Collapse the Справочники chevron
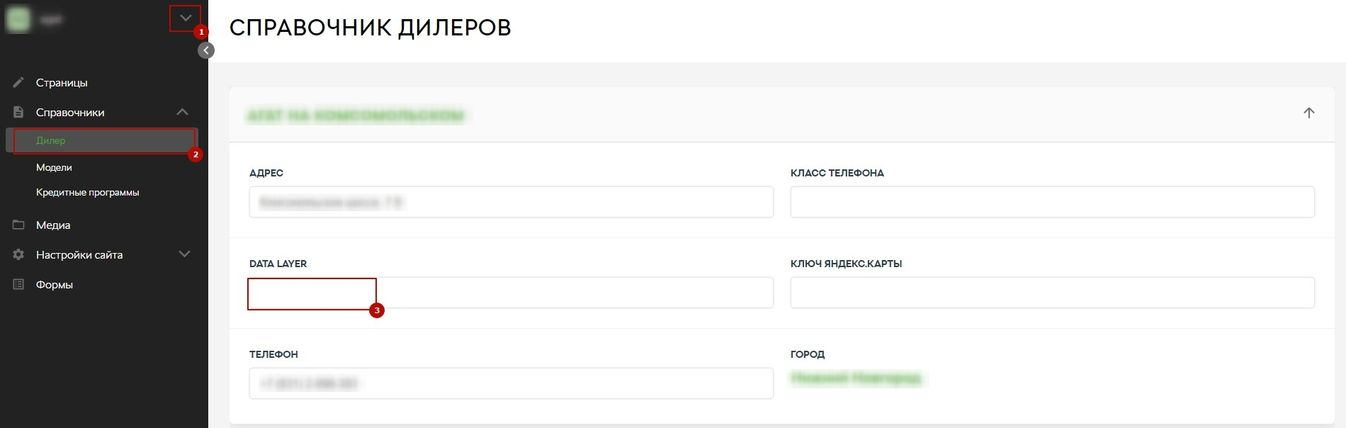 [182, 112]
